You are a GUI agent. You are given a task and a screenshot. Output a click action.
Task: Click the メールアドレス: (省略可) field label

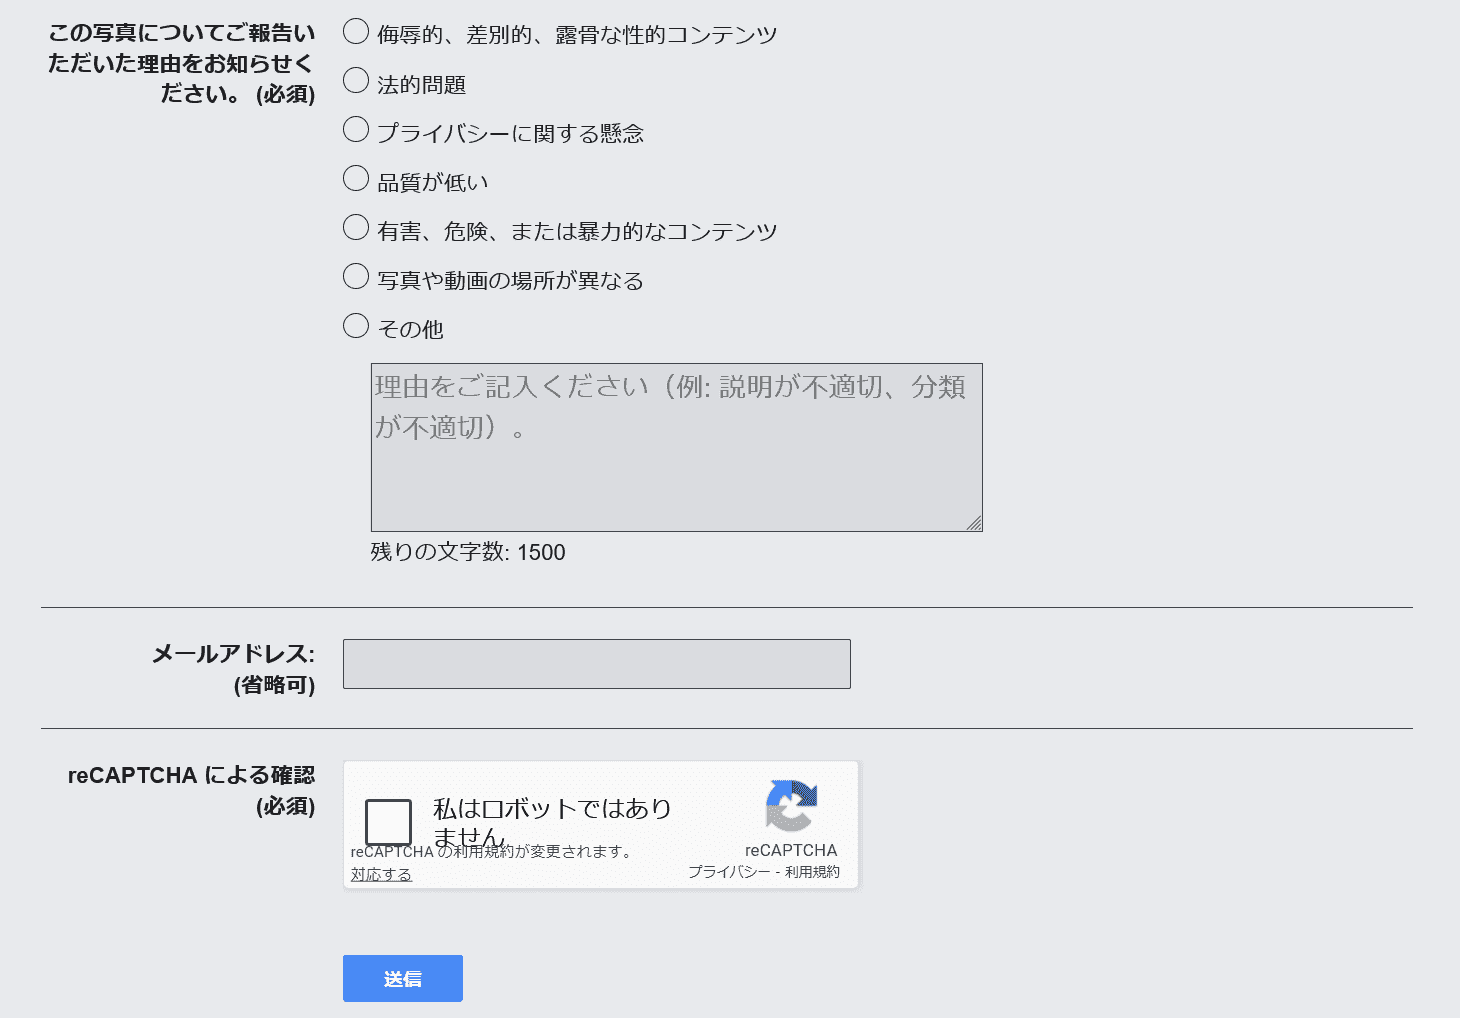click(x=233, y=668)
